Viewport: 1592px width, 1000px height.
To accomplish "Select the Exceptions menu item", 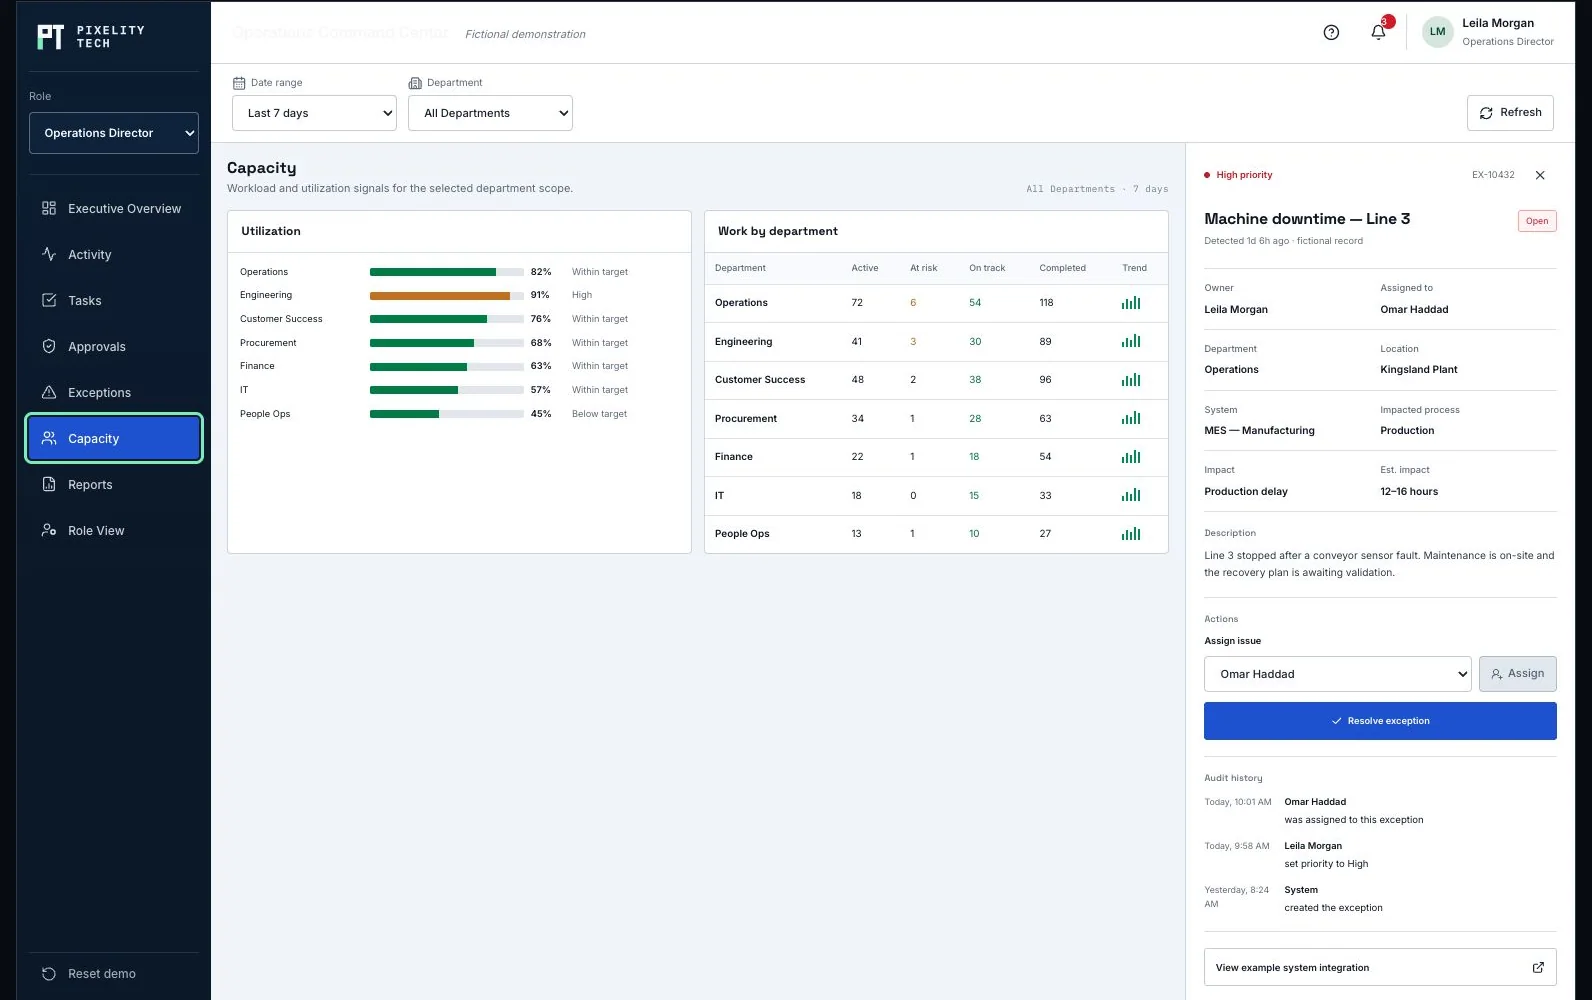I will [x=114, y=392].
